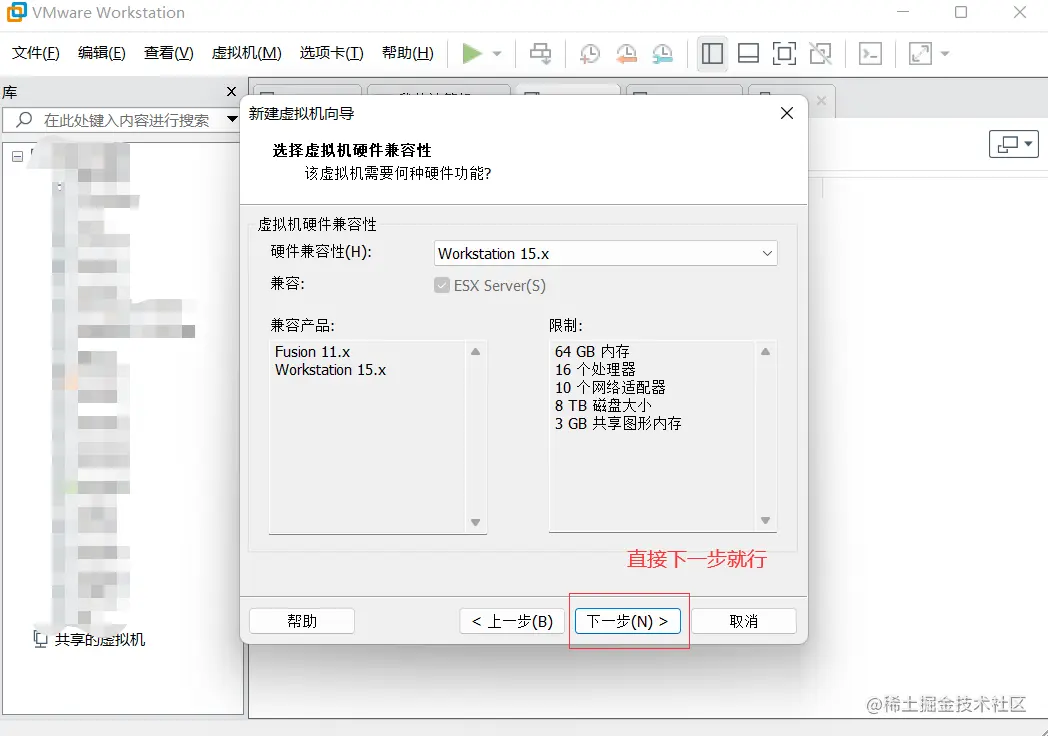This screenshot has width=1048, height=736.
Task: Open the Snapshot Manager icon
Action: tap(662, 53)
